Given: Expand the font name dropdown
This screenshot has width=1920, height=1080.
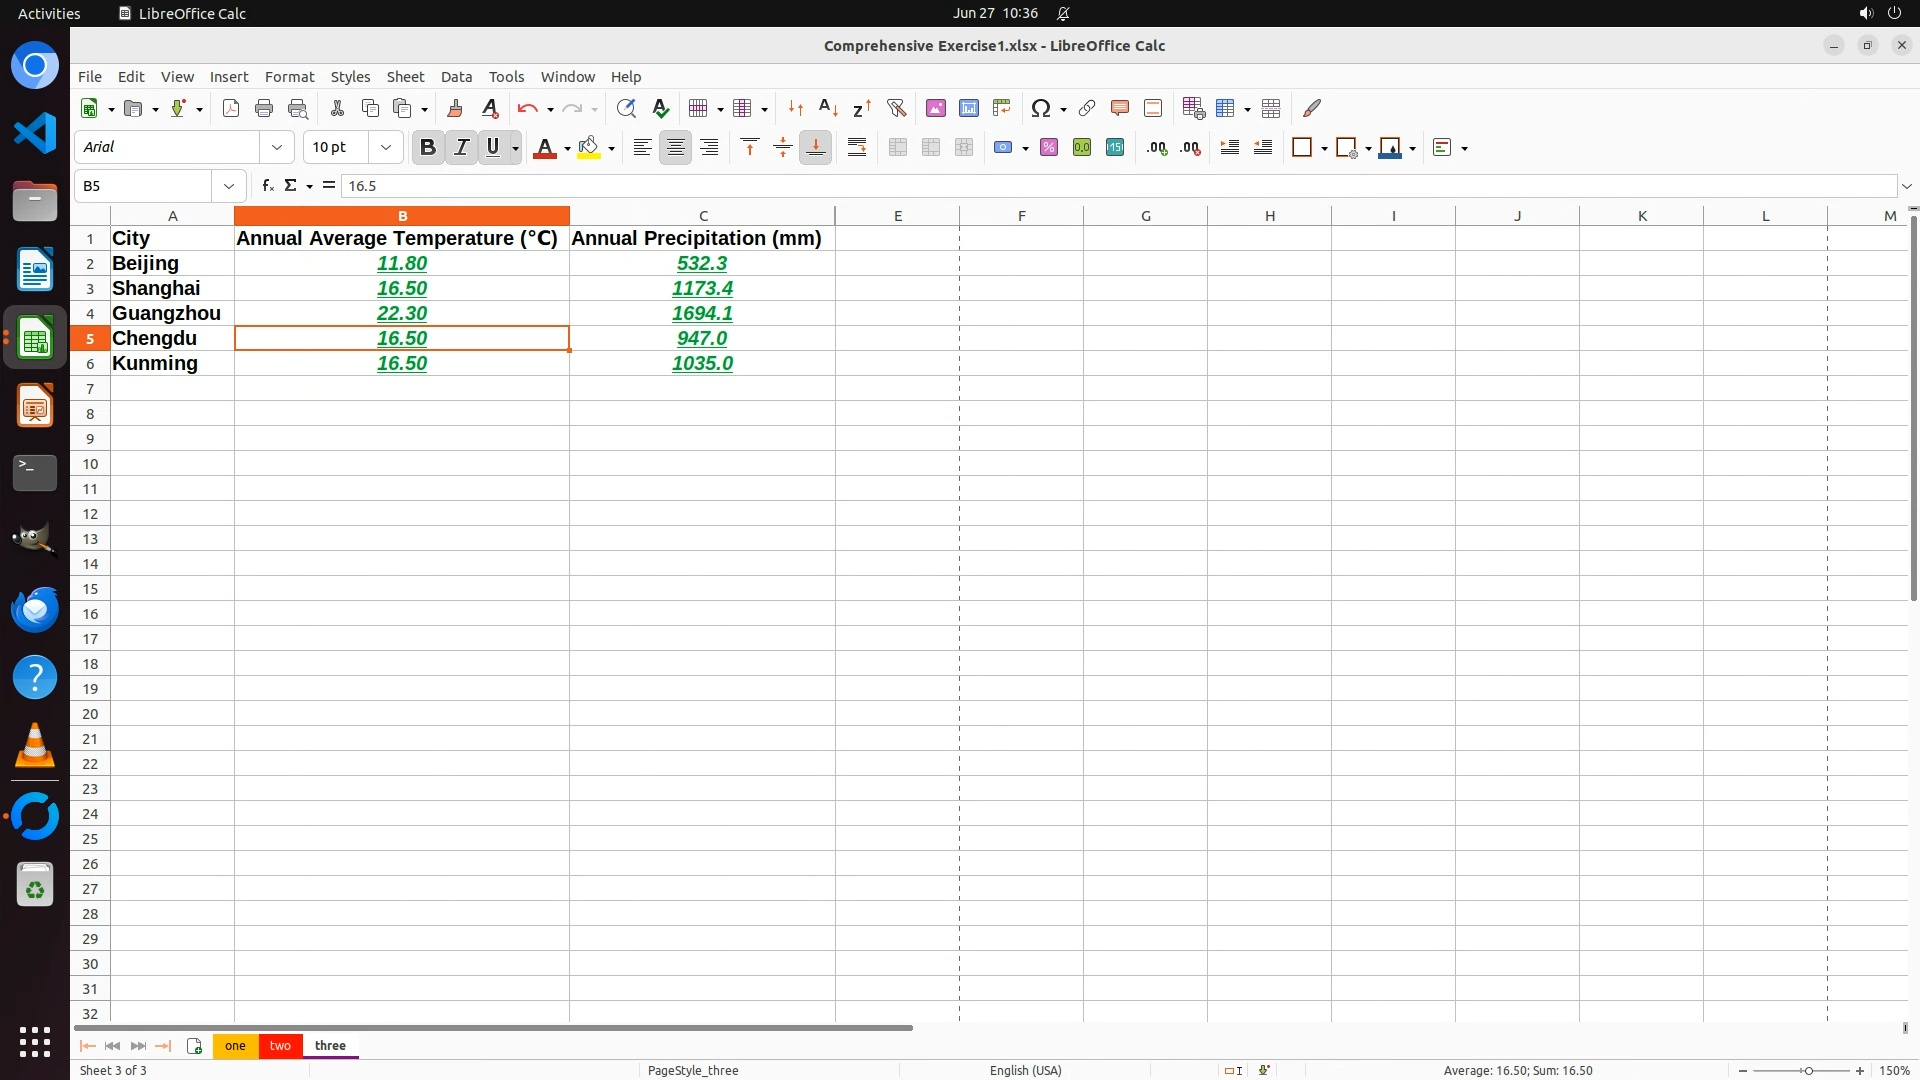Looking at the screenshot, I should click(277, 147).
